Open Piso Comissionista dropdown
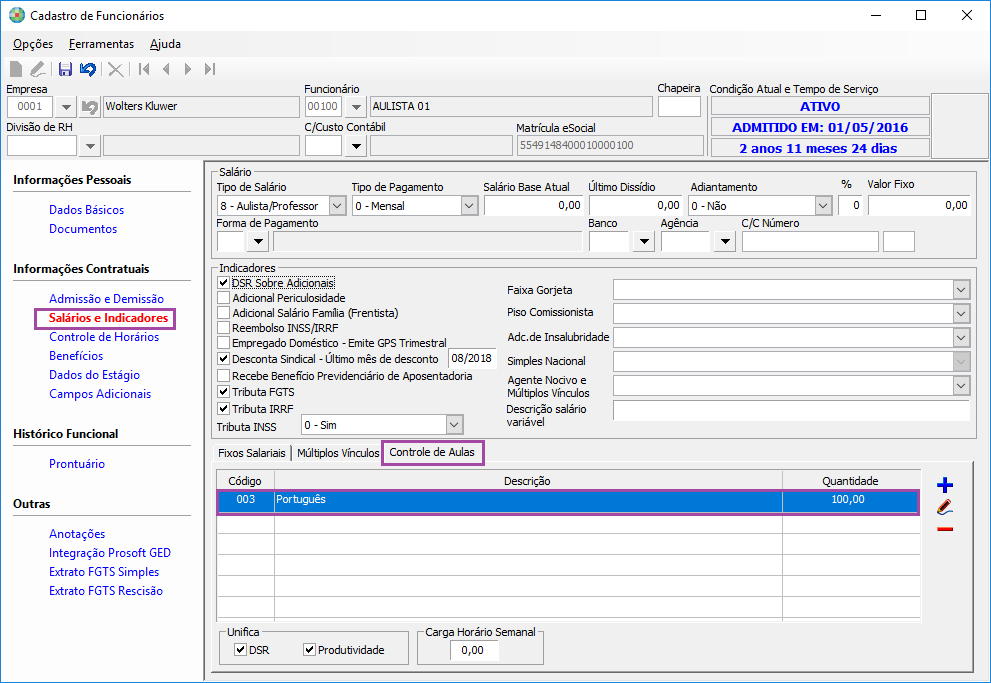This screenshot has width=991, height=683. click(961, 313)
